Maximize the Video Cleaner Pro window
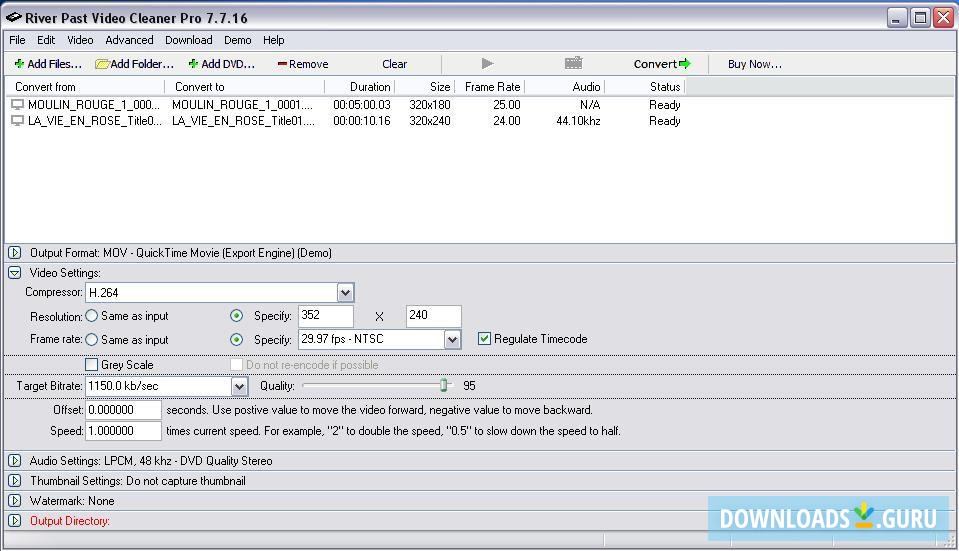959x551 pixels. [919, 18]
